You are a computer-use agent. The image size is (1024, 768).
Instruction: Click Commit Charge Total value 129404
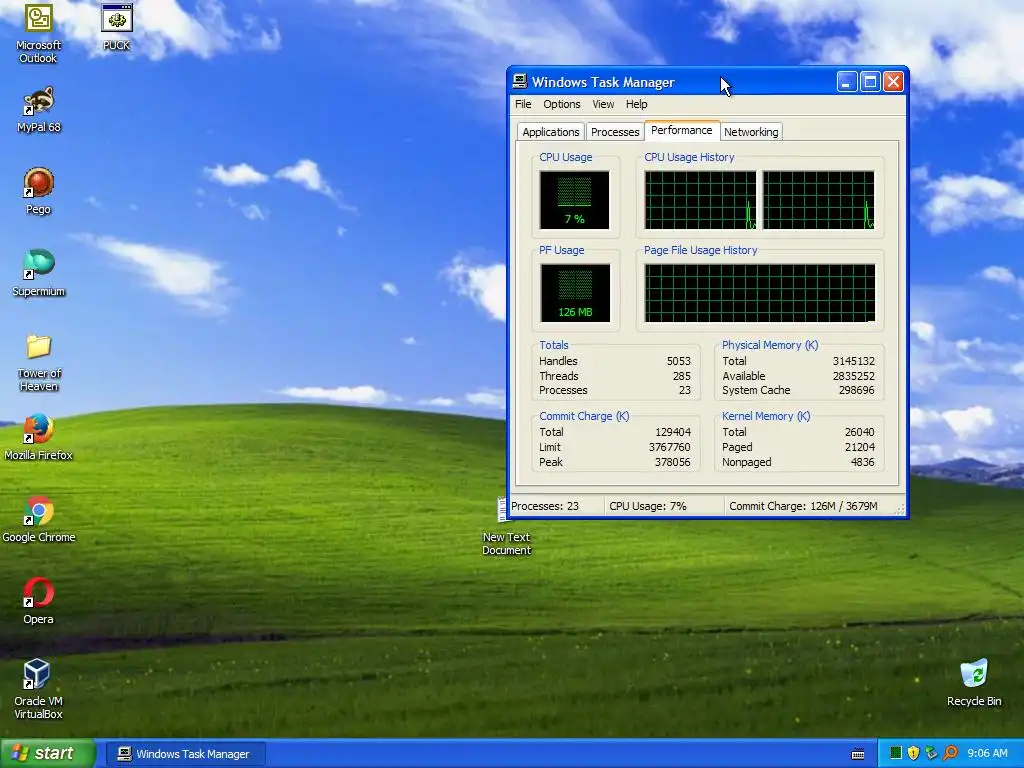673,432
